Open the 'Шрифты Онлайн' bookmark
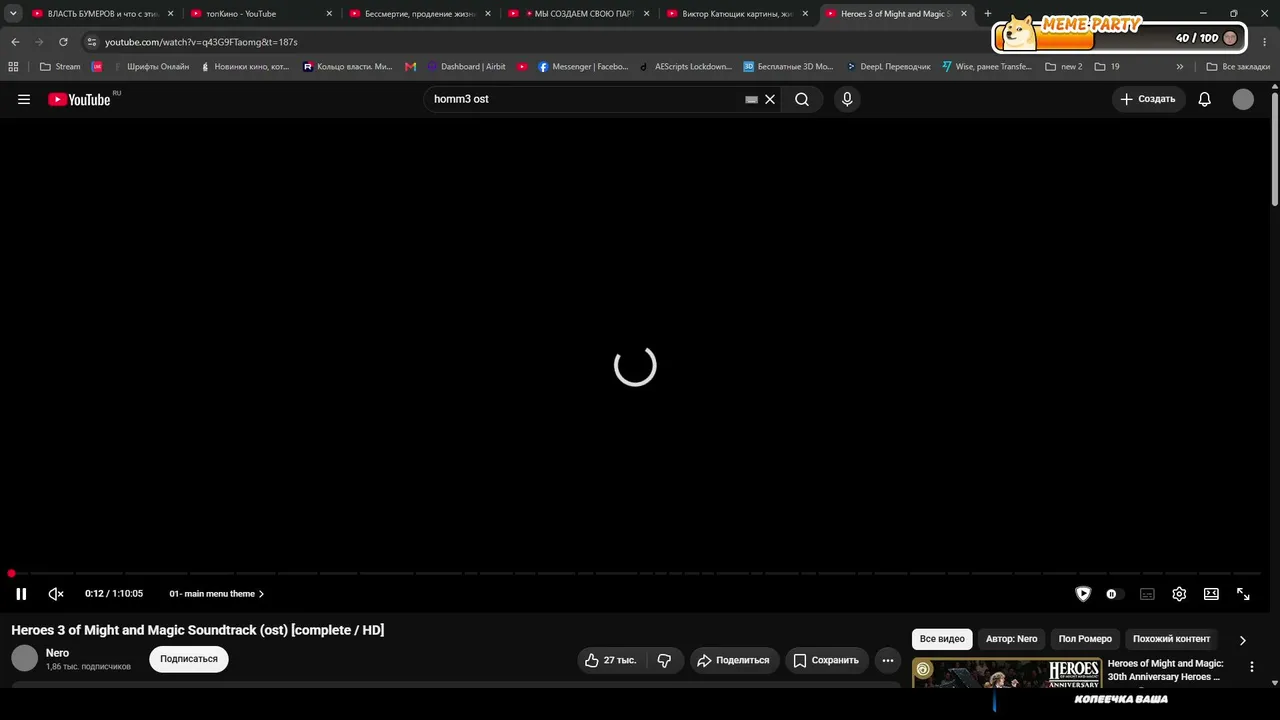This screenshot has height=720, width=1280. coord(150,67)
